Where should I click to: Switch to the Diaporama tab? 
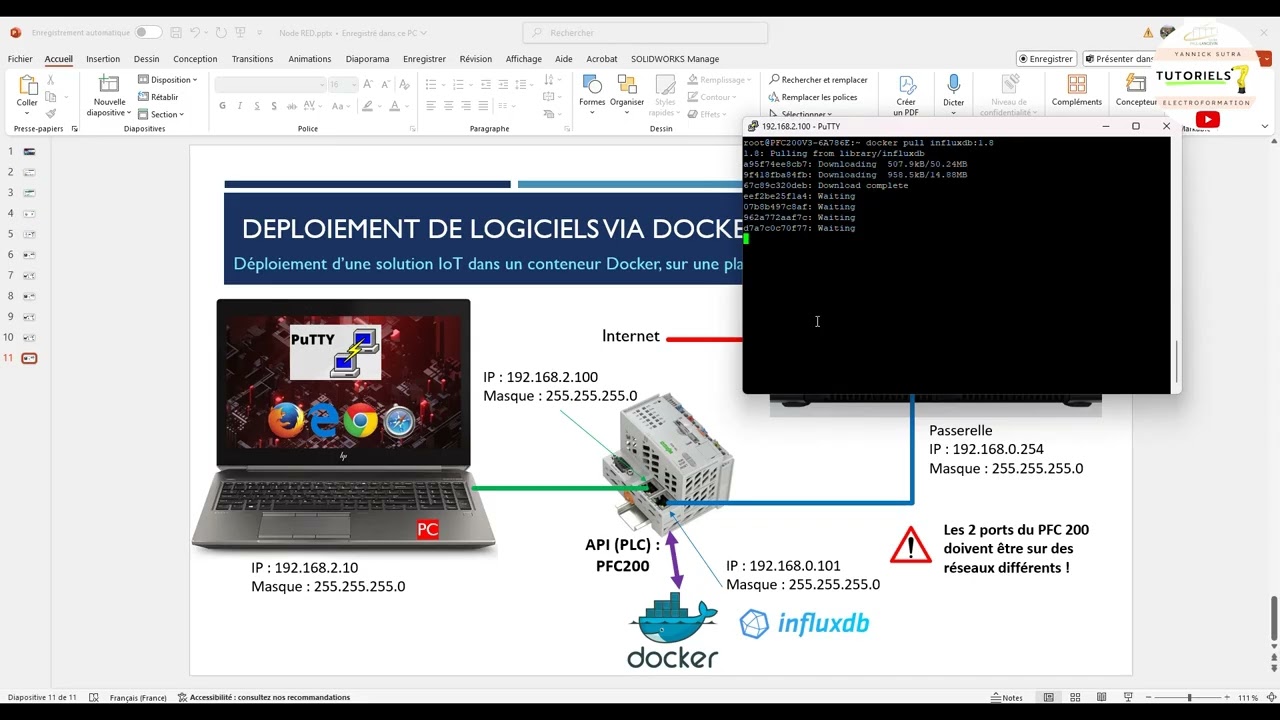tap(368, 59)
